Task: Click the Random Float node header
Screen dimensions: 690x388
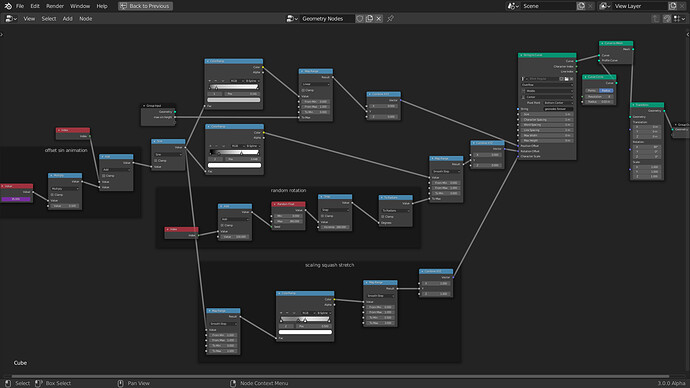Action: [x=288, y=204]
